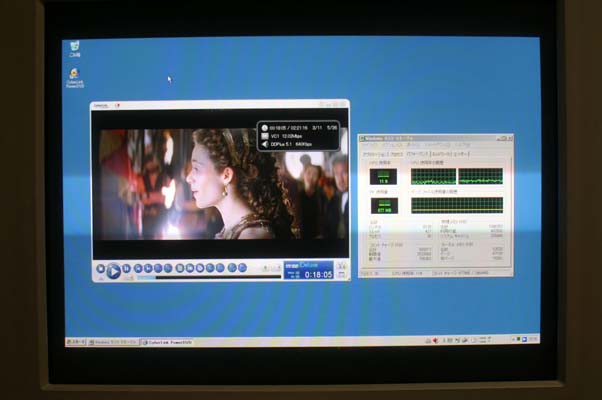Viewport: 602px width, 400px height.
Task: Jump to next chapter in PowerDVD
Action: (x=148, y=268)
